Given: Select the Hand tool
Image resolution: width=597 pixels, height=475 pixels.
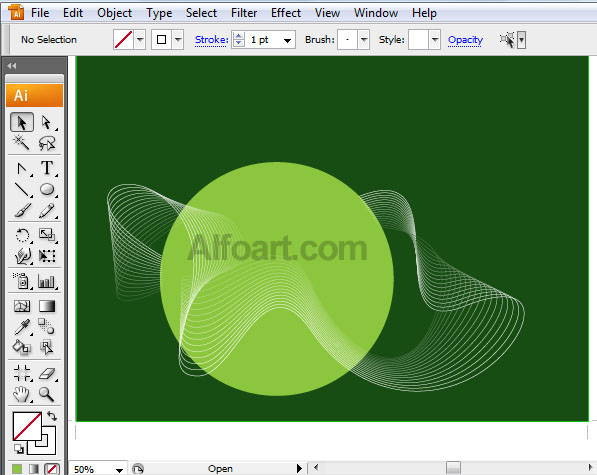Looking at the screenshot, I should [22, 394].
